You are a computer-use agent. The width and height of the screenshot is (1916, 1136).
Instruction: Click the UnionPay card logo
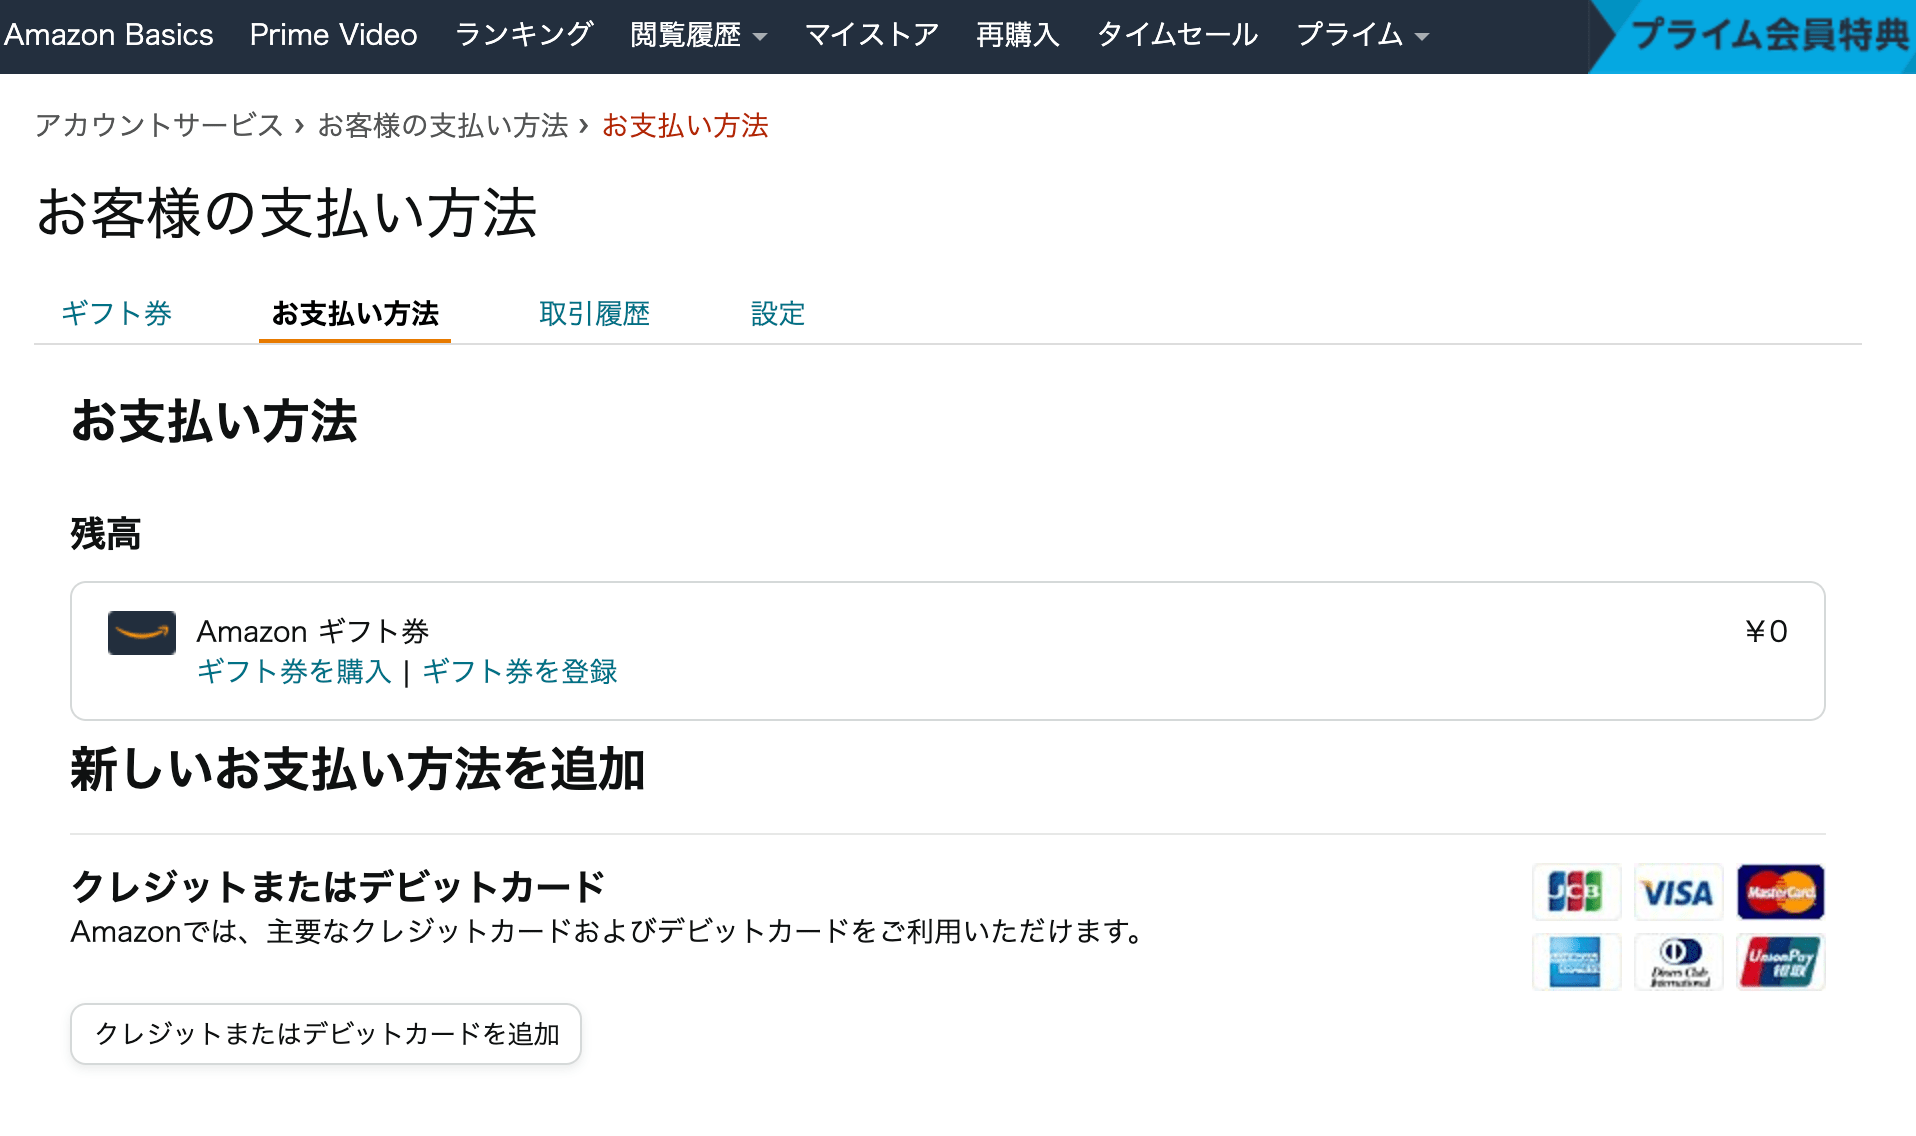(1780, 961)
